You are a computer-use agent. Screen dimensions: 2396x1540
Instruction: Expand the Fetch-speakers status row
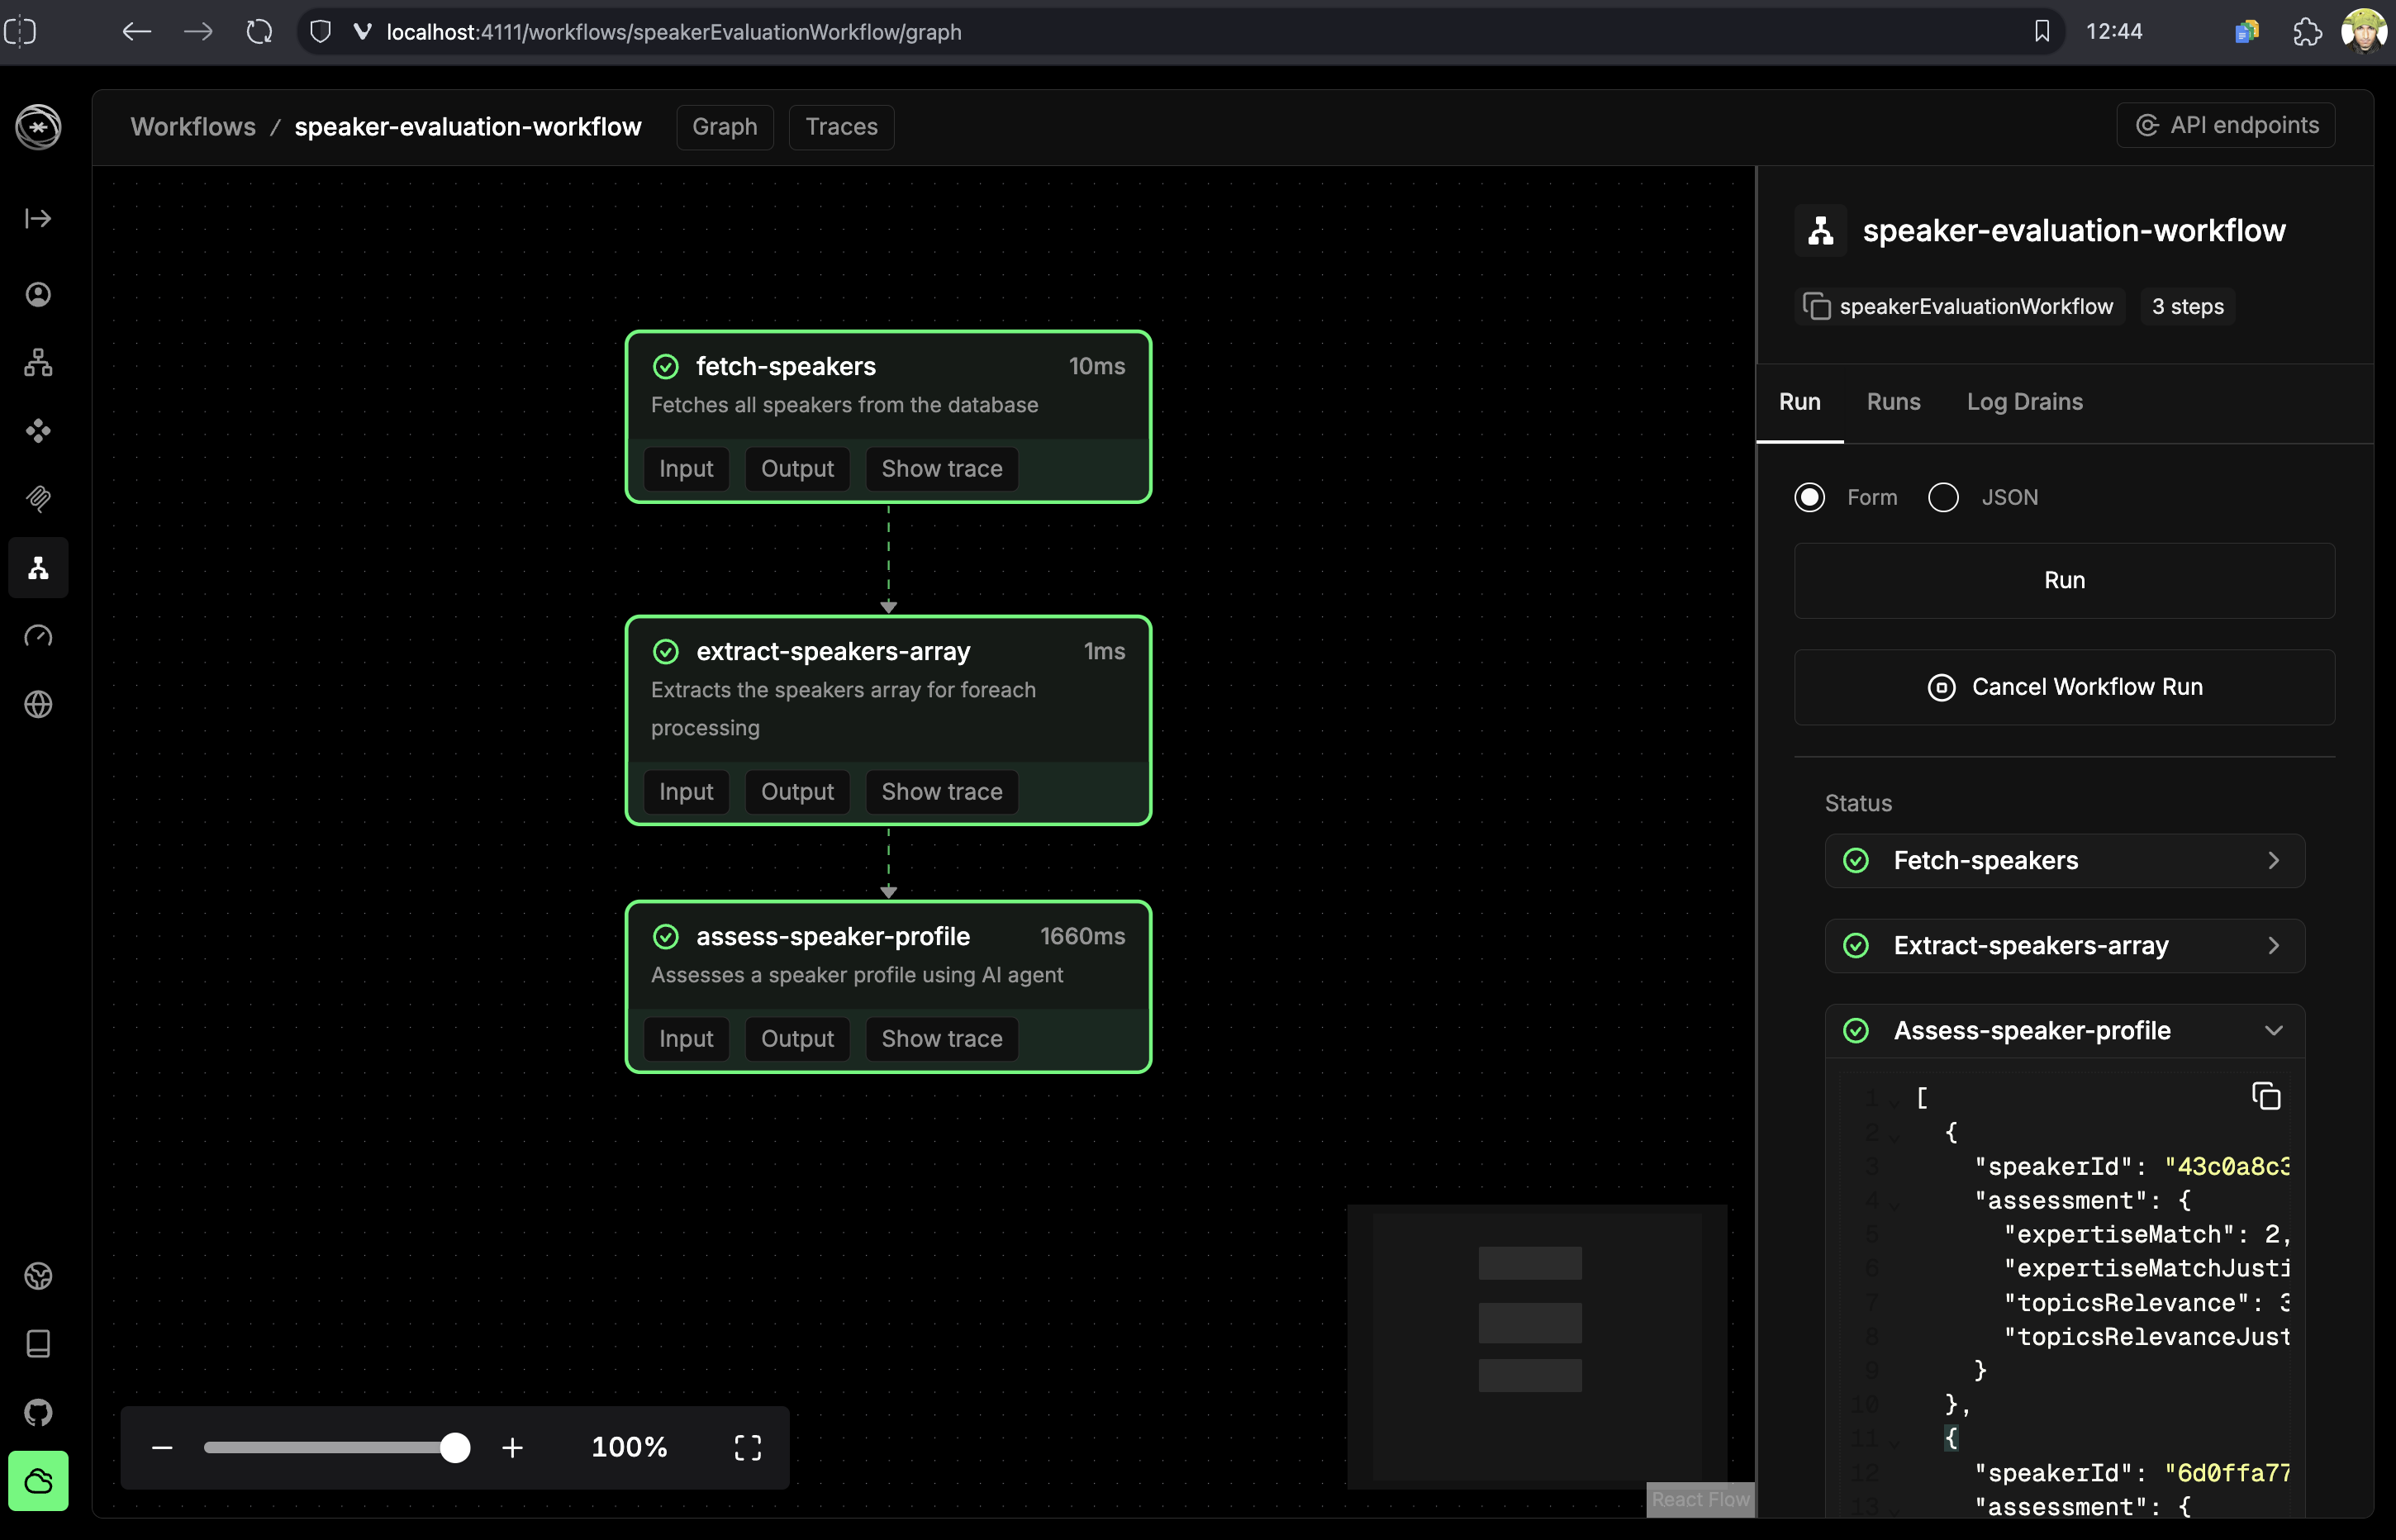pyautogui.click(x=2273, y=860)
